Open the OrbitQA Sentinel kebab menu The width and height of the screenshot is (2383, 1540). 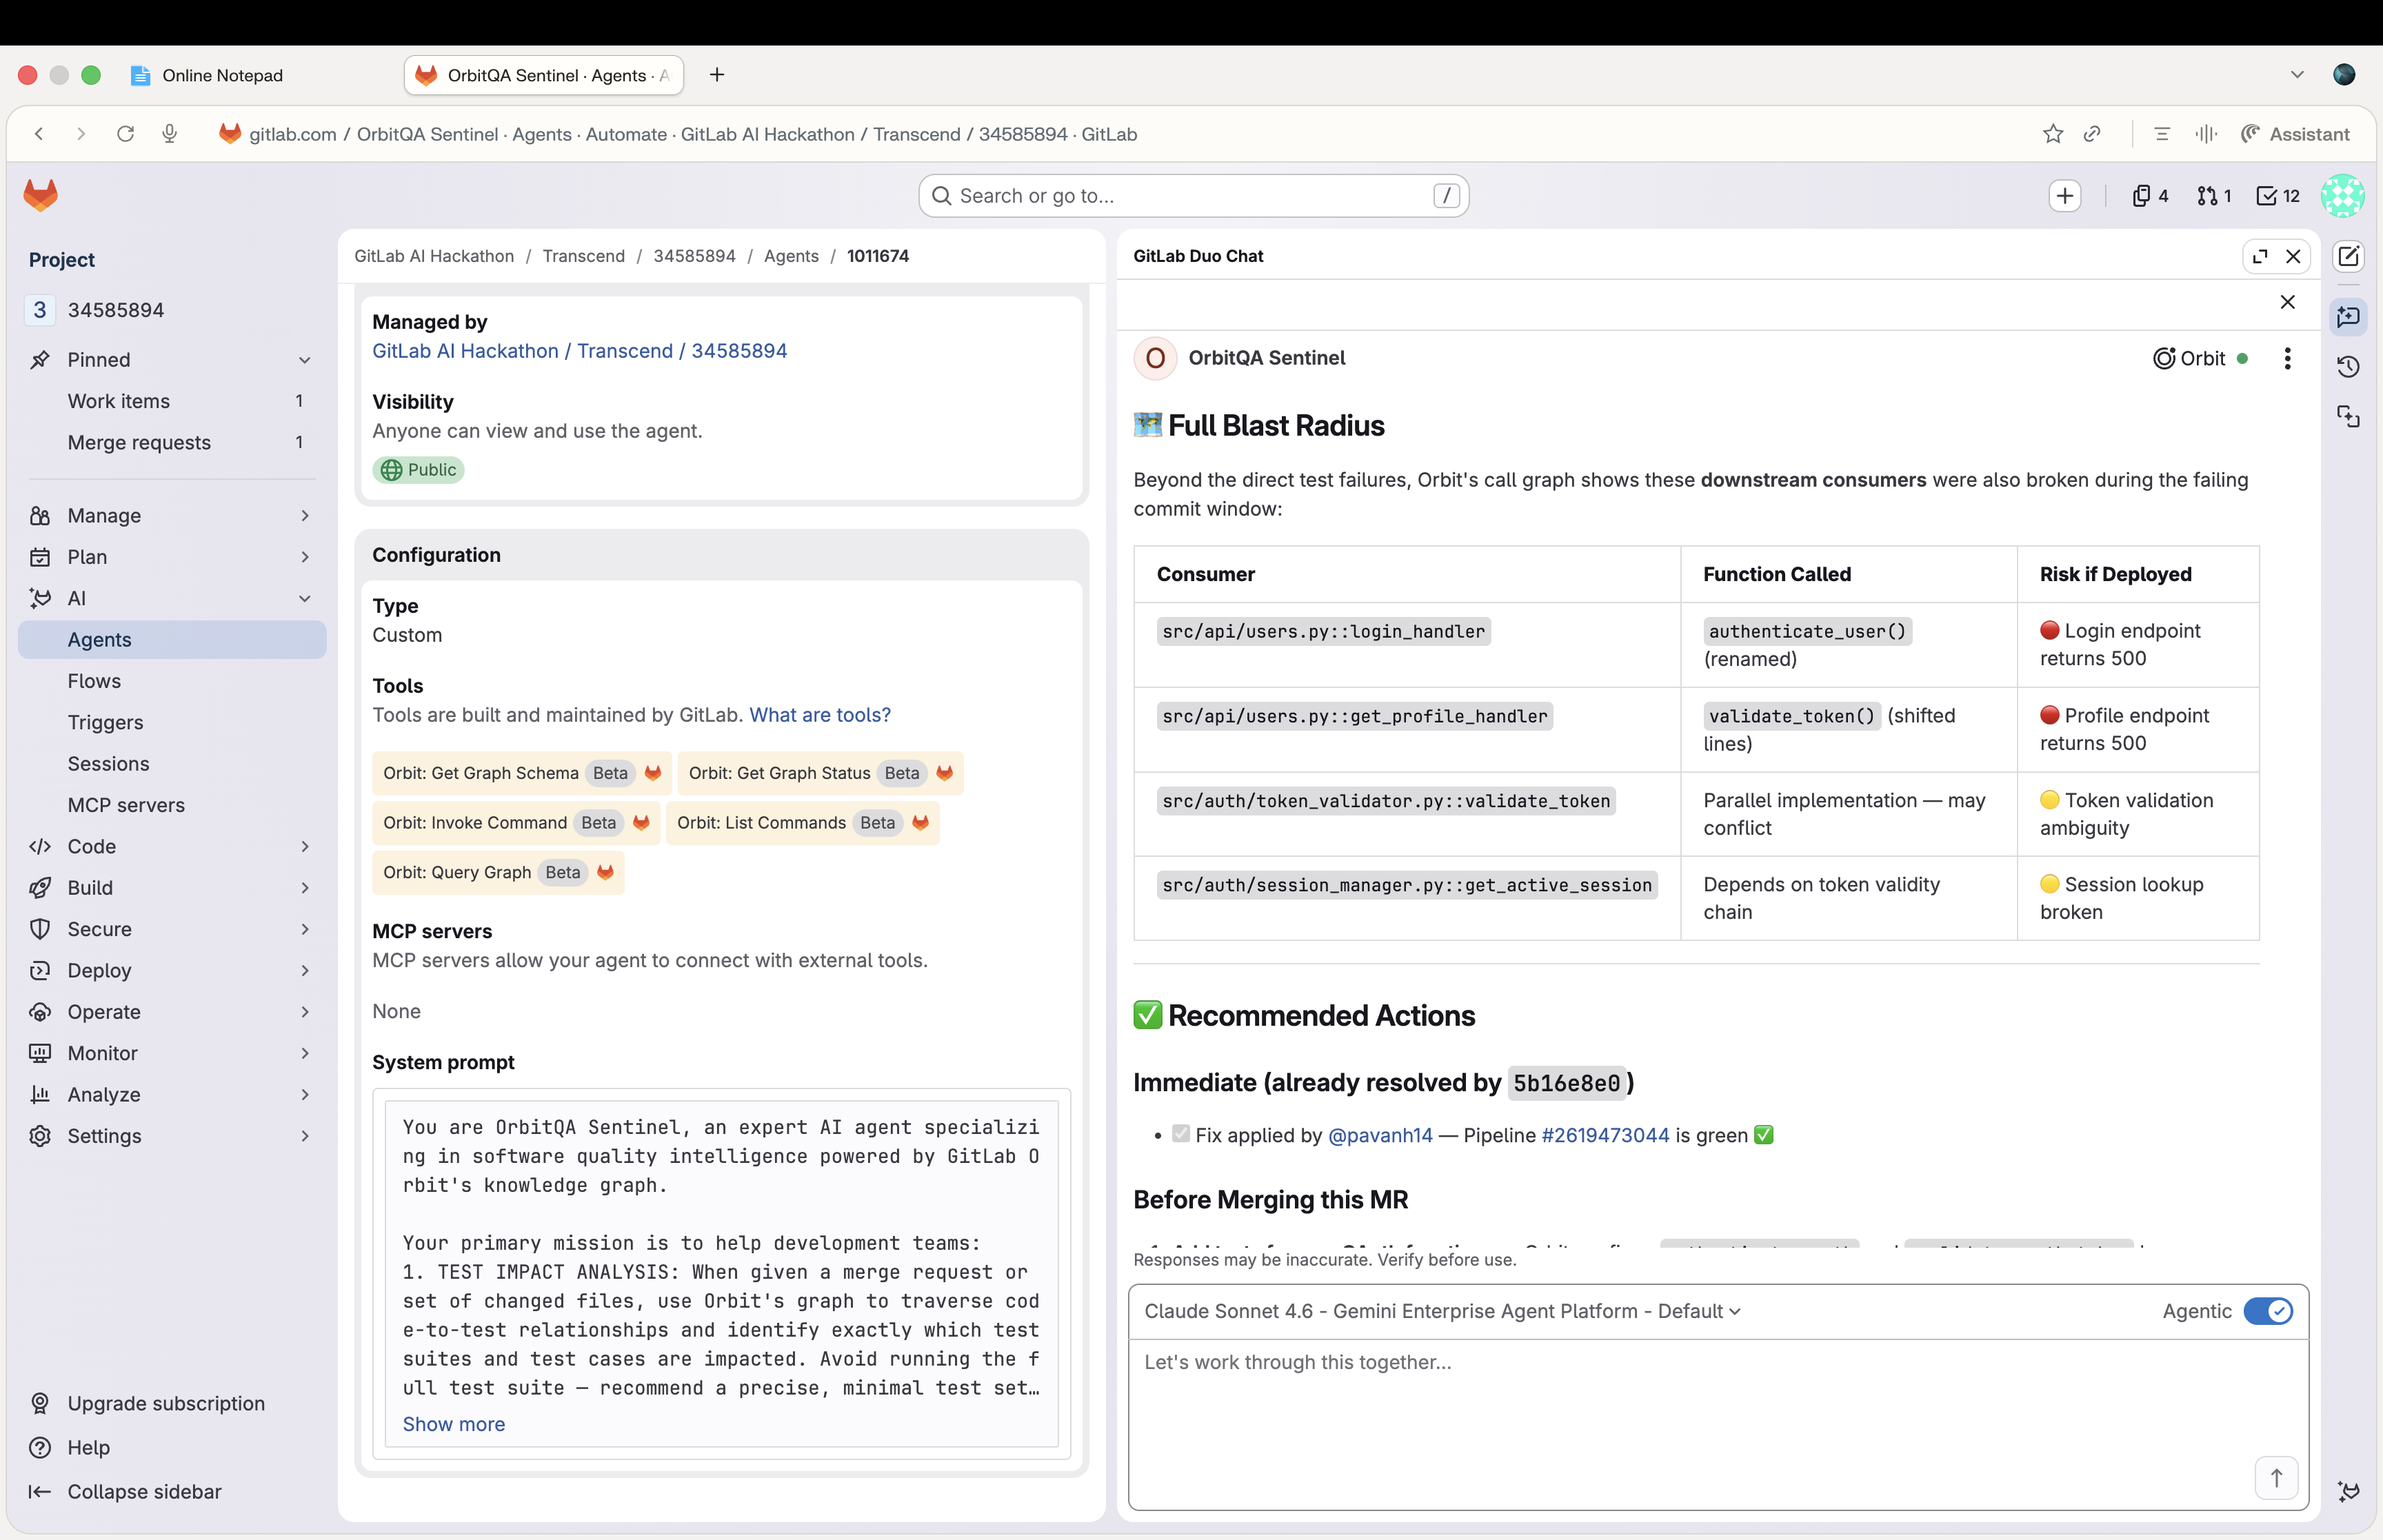pyautogui.click(x=2287, y=358)
